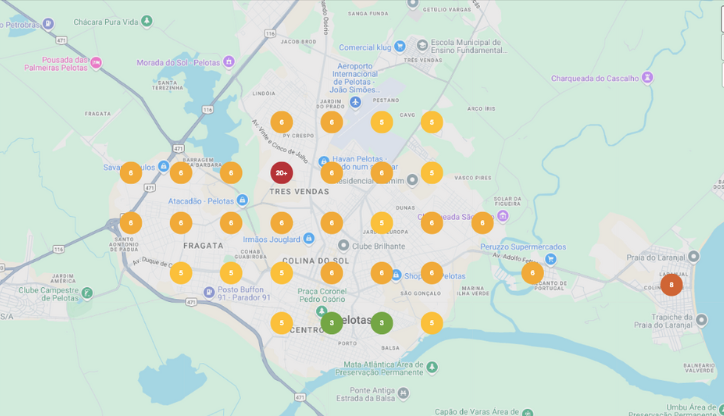Open the Shopping Pelotas store icon
Image resolution: width=724 pixels, height=416 pixels.
[x=396, y=275]
